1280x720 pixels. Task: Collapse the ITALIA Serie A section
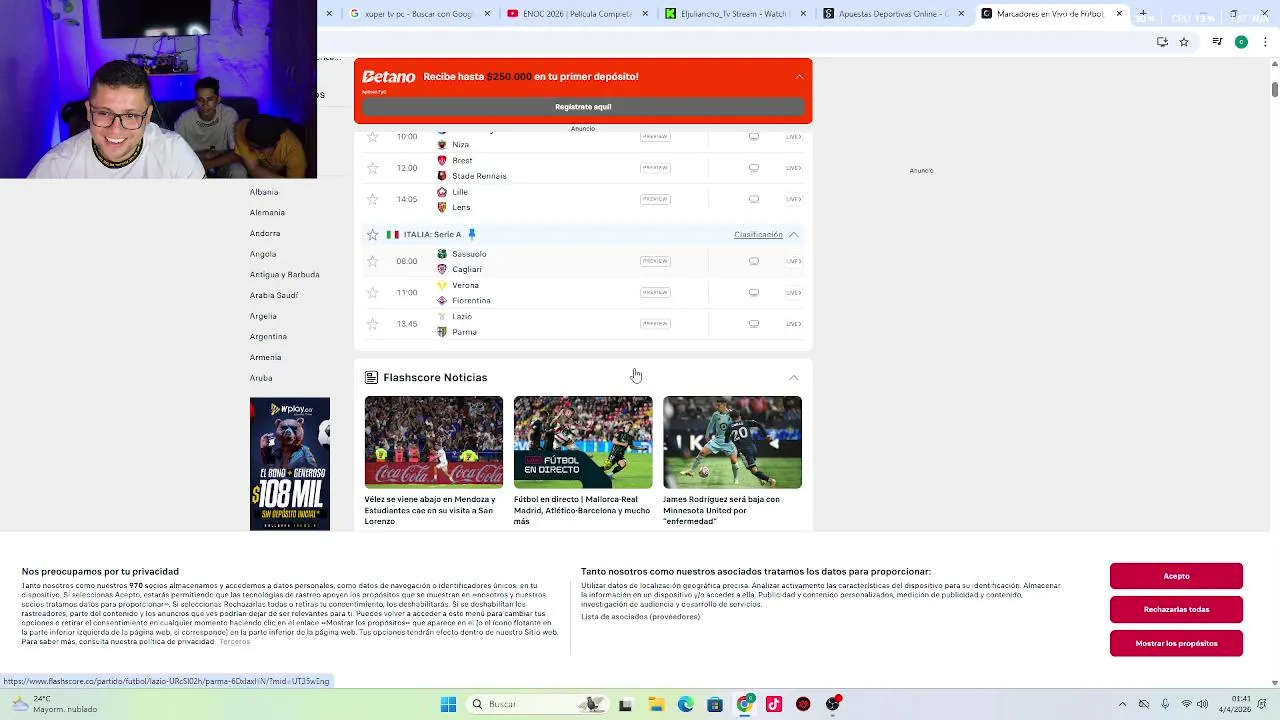tap(794, 235)
